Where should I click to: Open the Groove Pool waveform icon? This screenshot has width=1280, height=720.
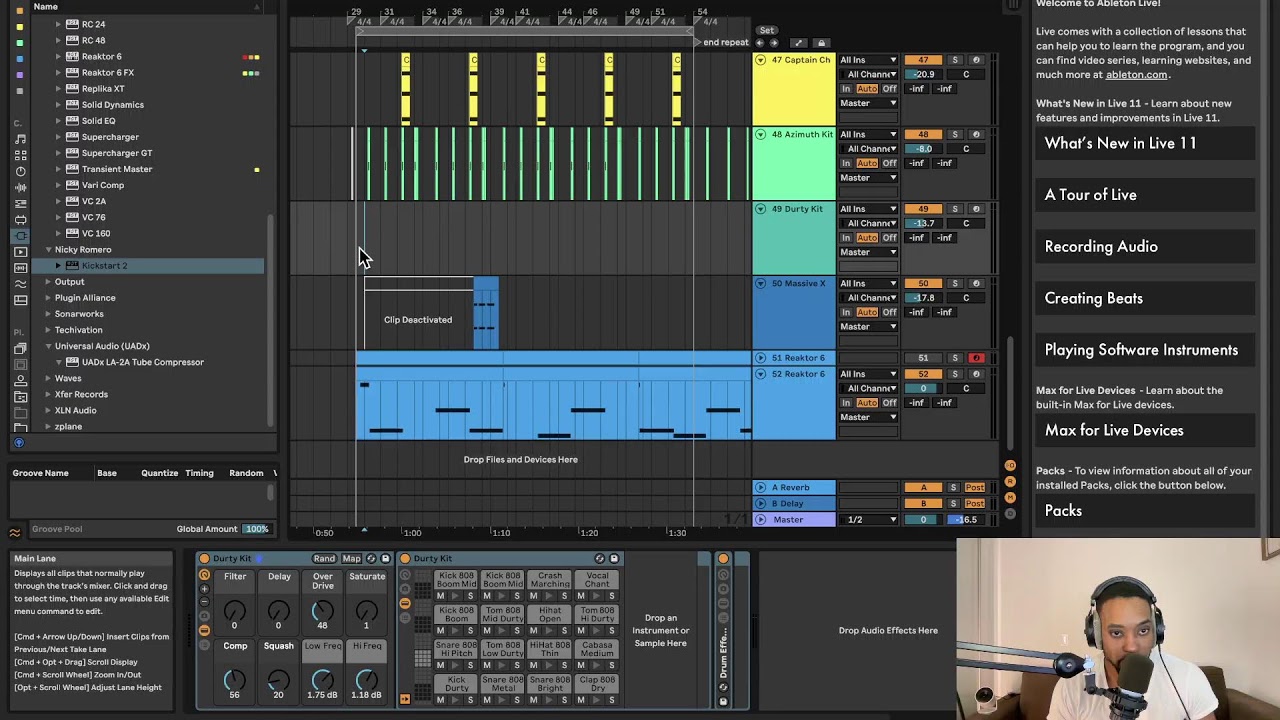[15, 532]
